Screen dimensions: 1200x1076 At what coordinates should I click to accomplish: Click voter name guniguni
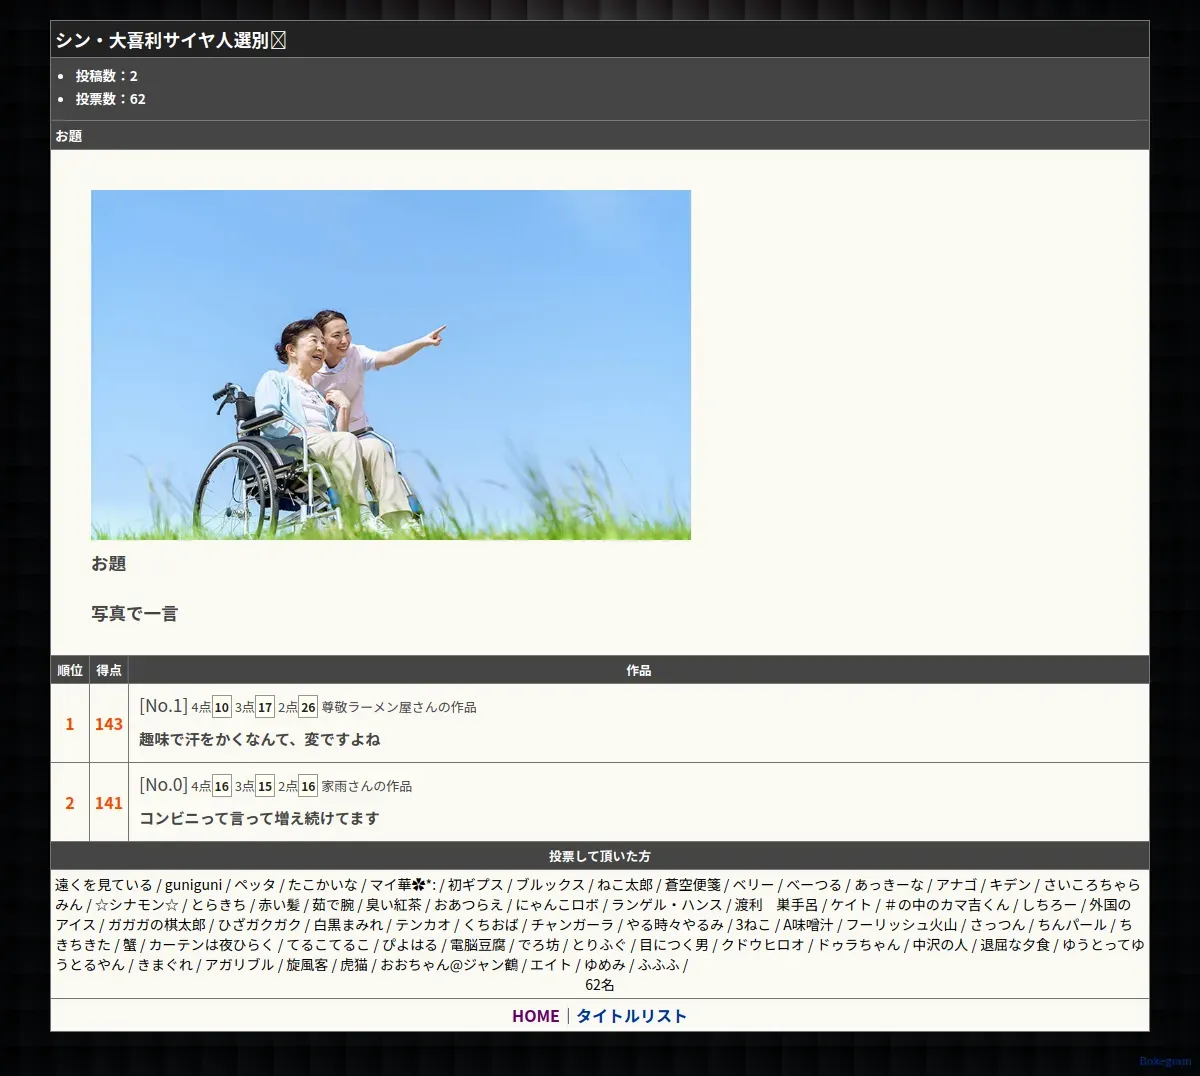(x=194, y=885)
